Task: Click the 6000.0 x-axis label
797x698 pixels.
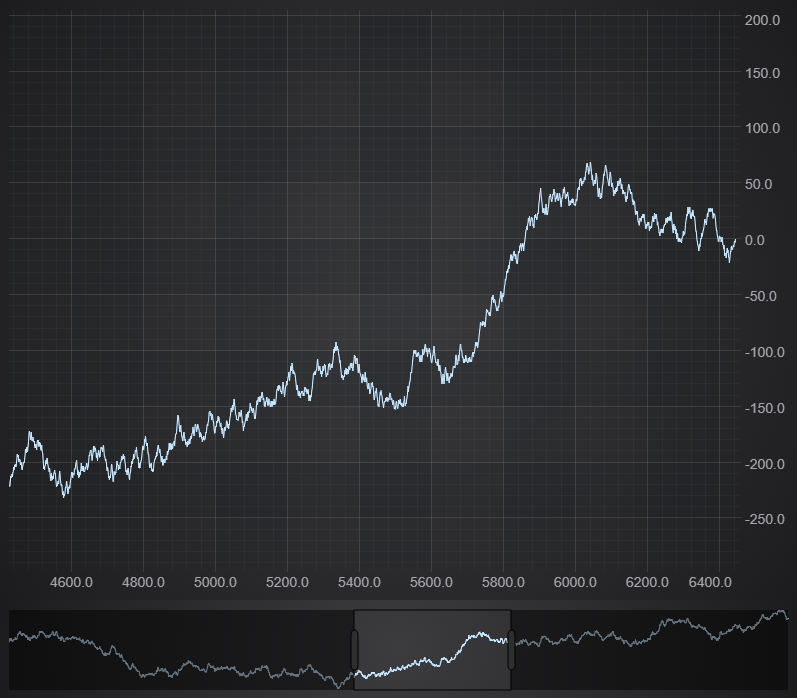Action: [x=575, y=583]
